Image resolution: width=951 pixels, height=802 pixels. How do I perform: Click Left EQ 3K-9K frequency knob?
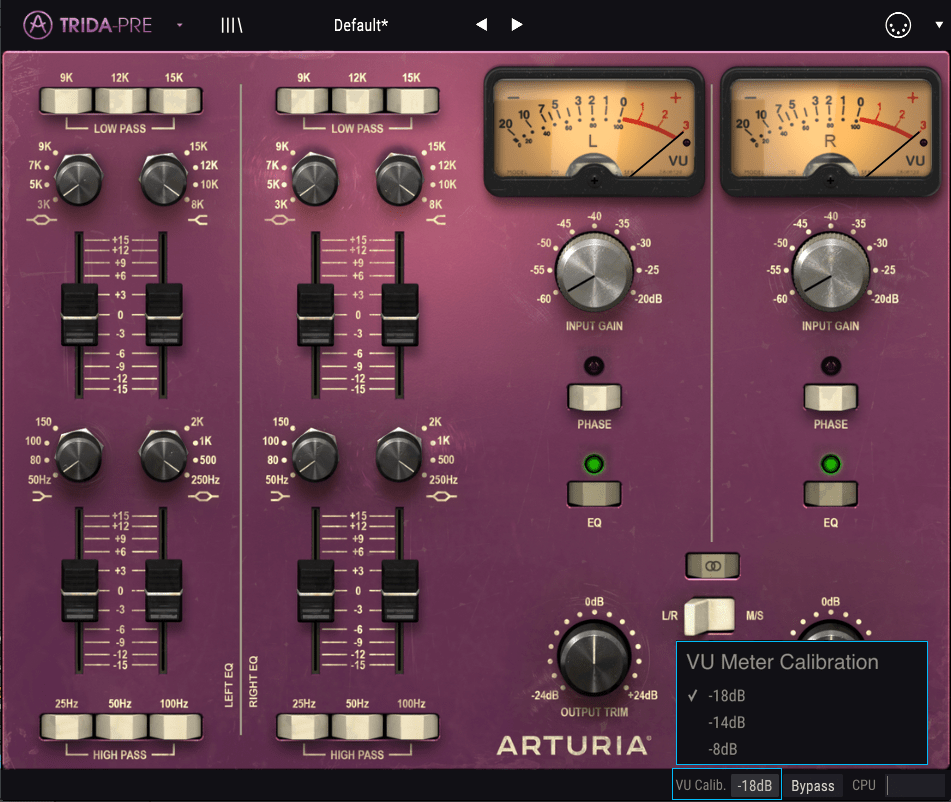[x=78, y=180]
